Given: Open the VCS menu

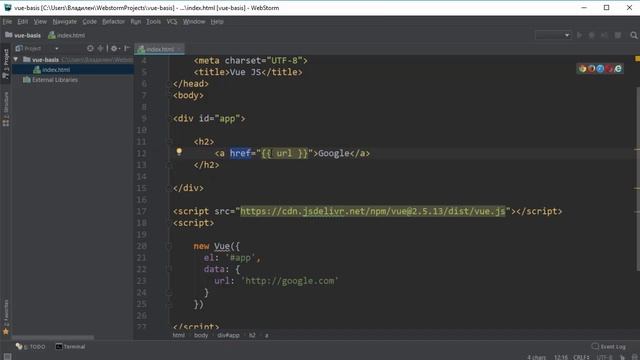Looking at the screenshot, I should click(172, 22).
